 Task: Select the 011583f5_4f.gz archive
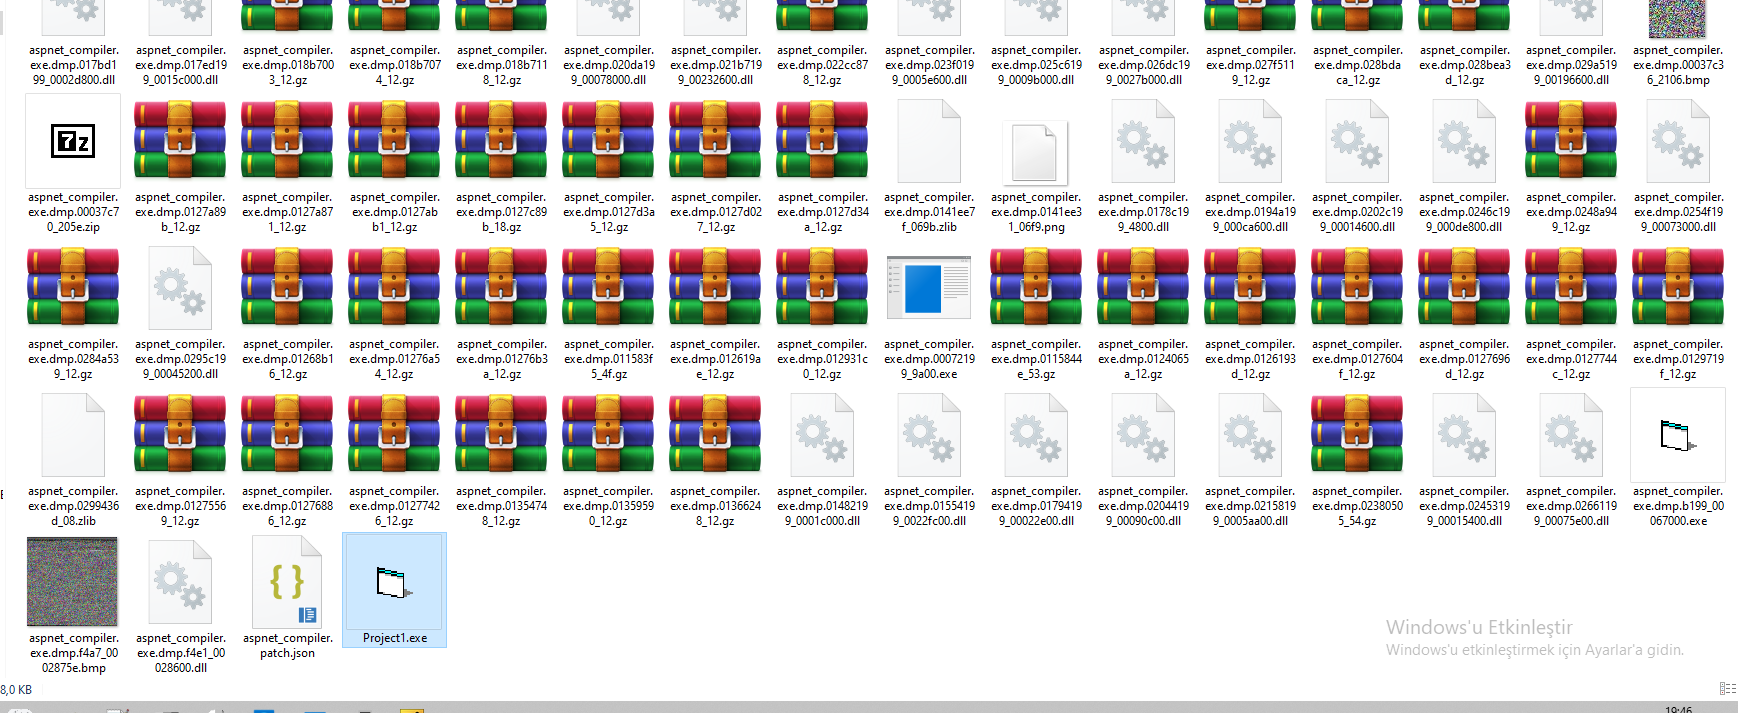coord(608,289)
